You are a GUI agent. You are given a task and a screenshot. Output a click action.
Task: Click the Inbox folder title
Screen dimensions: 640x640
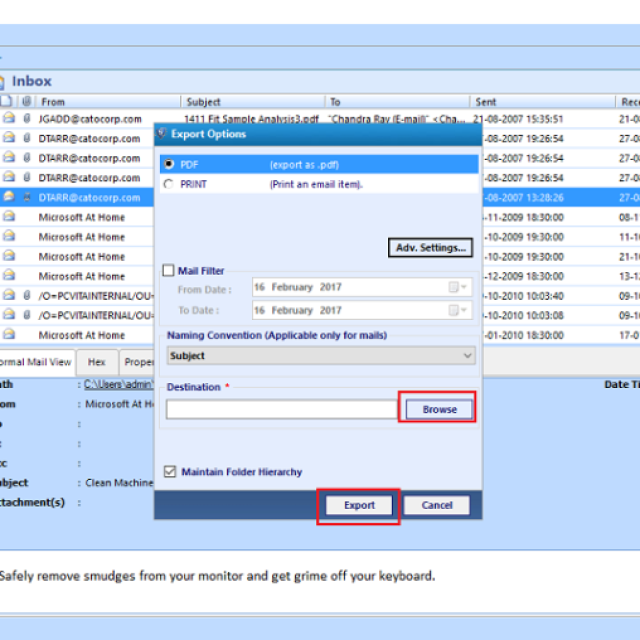pyautogui.click(x=31, y=81)
